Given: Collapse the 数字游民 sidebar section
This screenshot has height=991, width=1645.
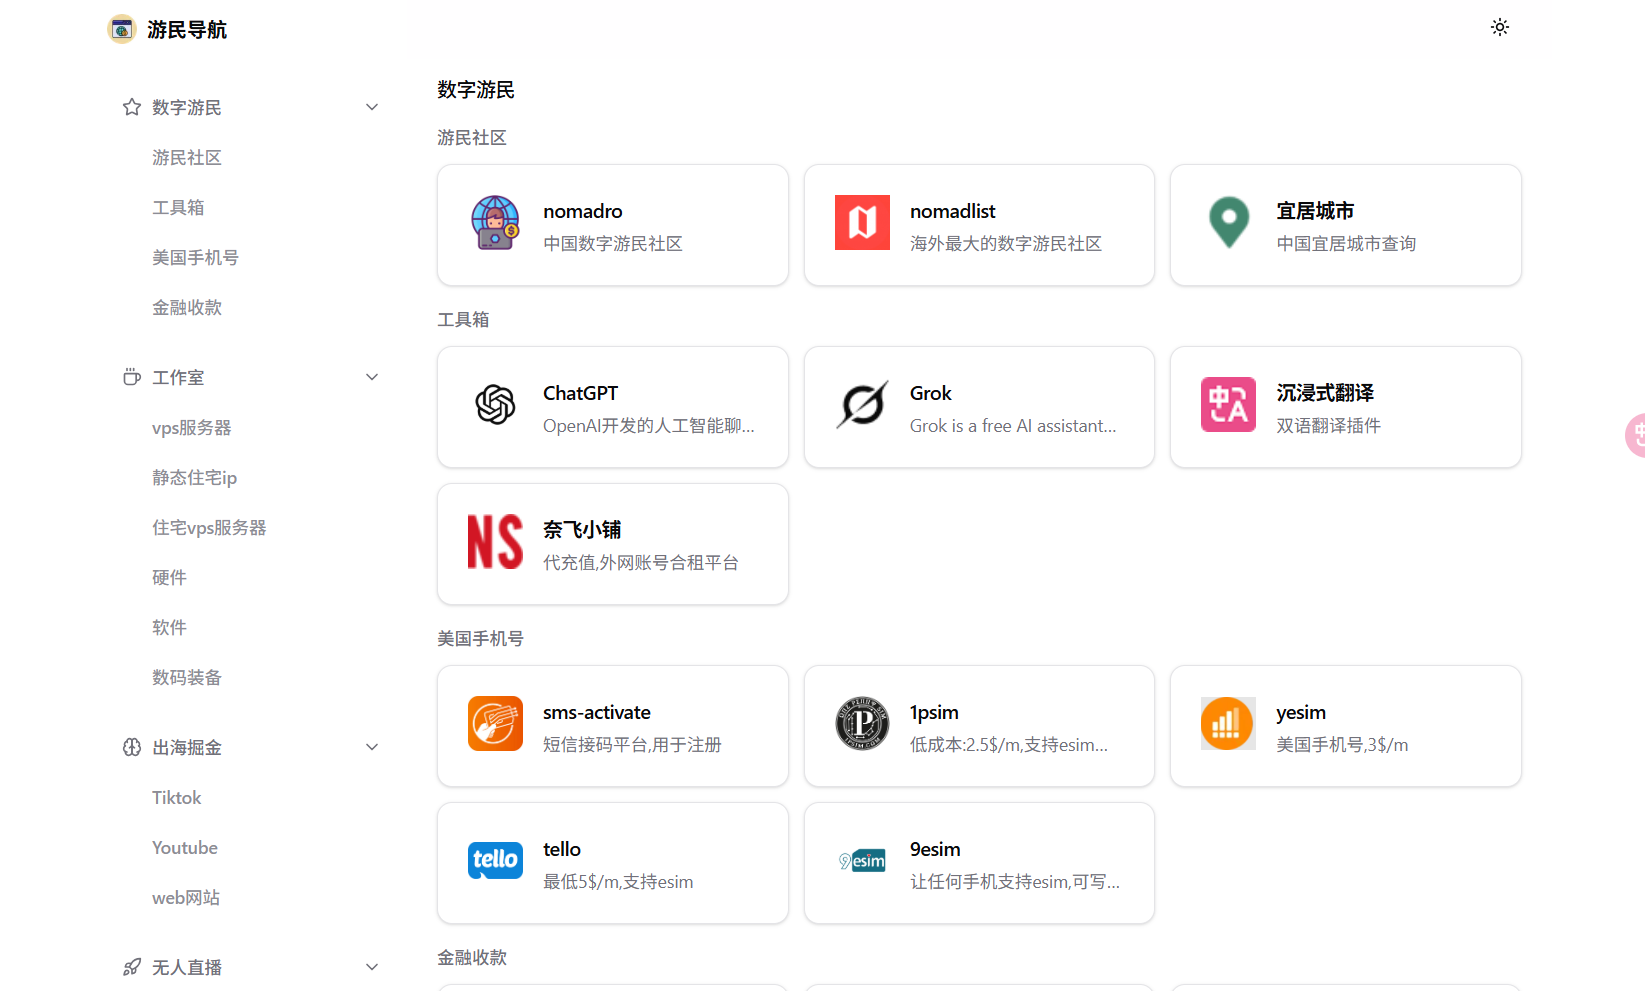Looking at the screenshot, I should (372, 107).
